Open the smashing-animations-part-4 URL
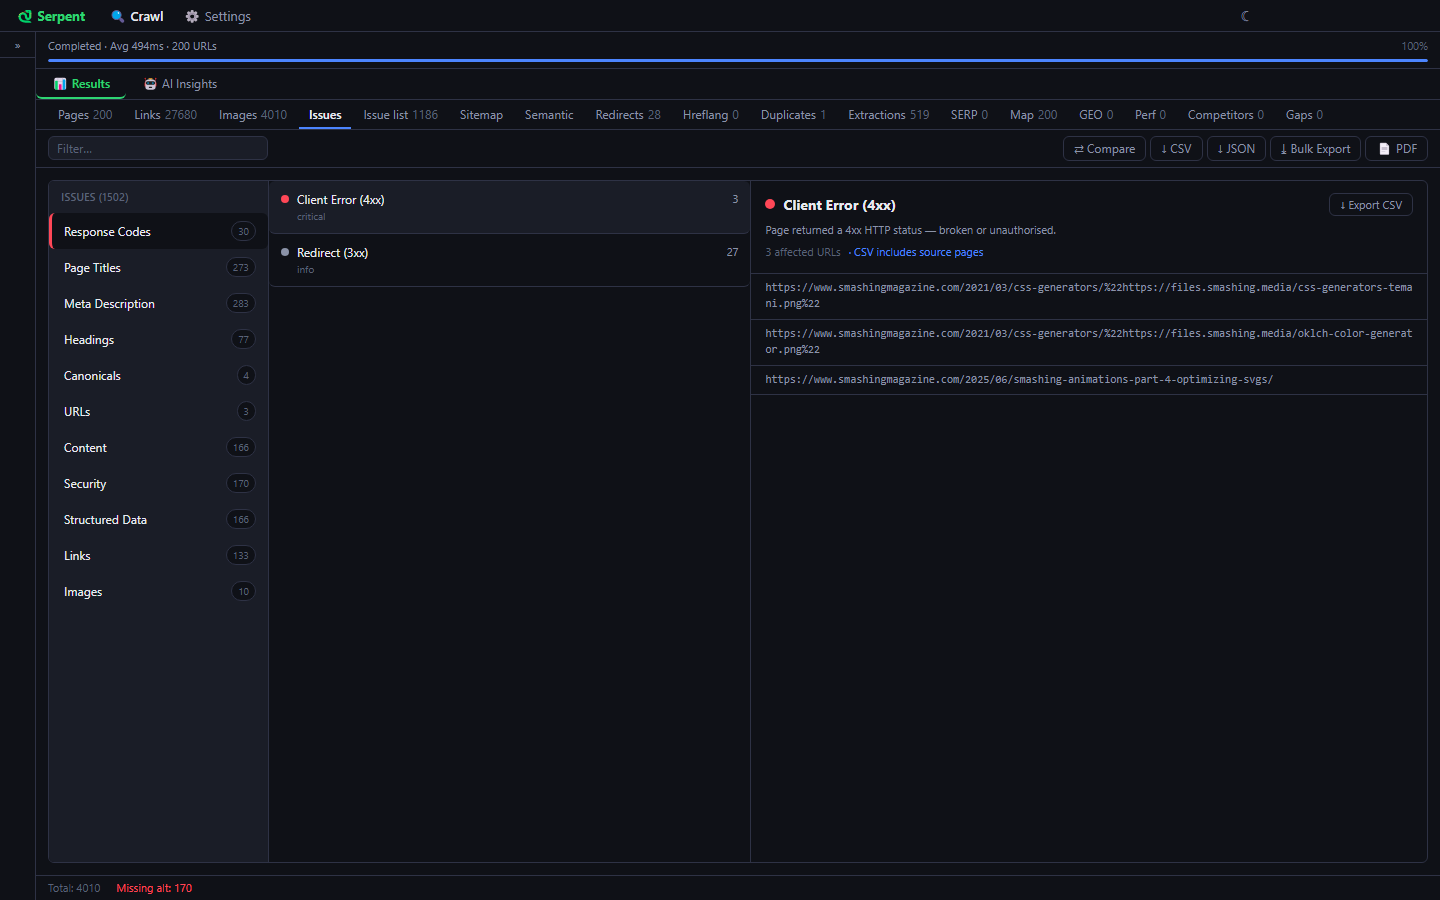1440x900 pixels. pyautogui.click(x=1019, y=380)
